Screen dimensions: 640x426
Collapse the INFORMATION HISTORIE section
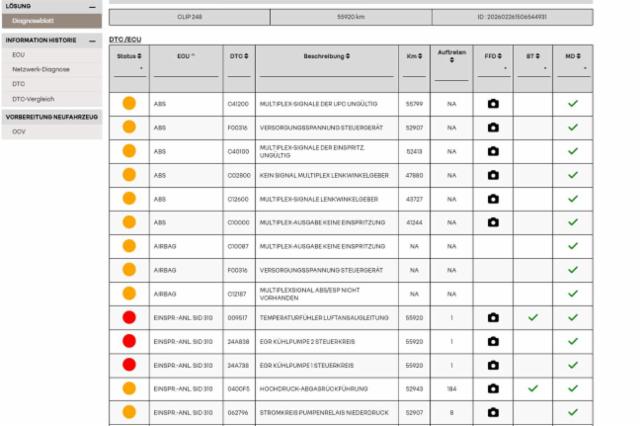pos(93,41)
